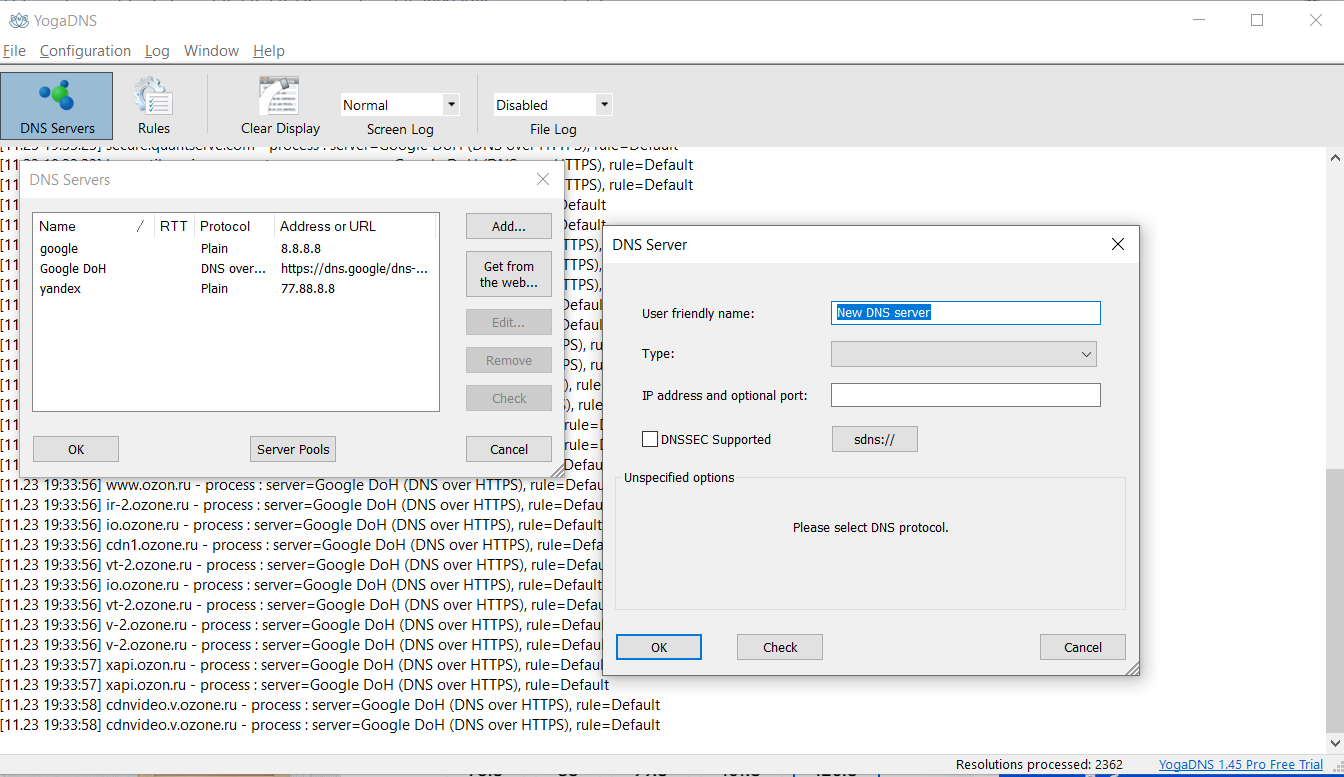Image resolution: width=1344 pixels, height=777 pixels.
Task: Sort by RTT column header
Action: 174,226
